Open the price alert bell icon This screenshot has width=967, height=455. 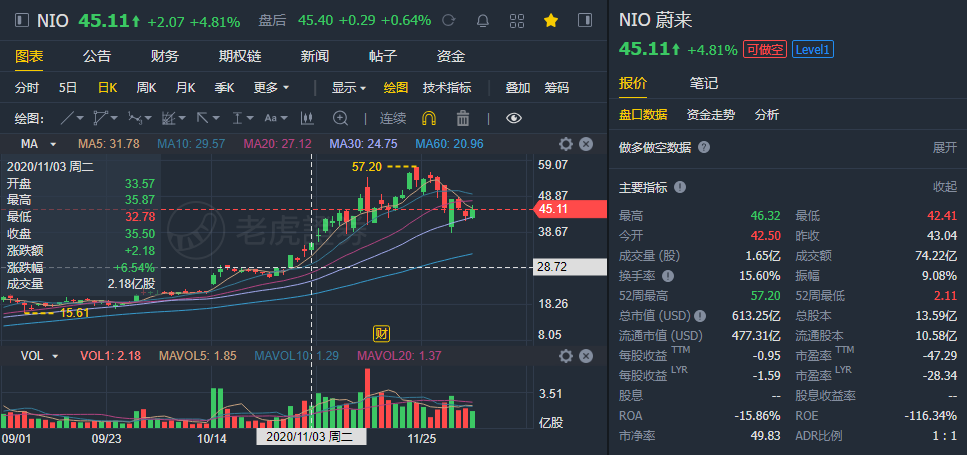click(483, 20)
